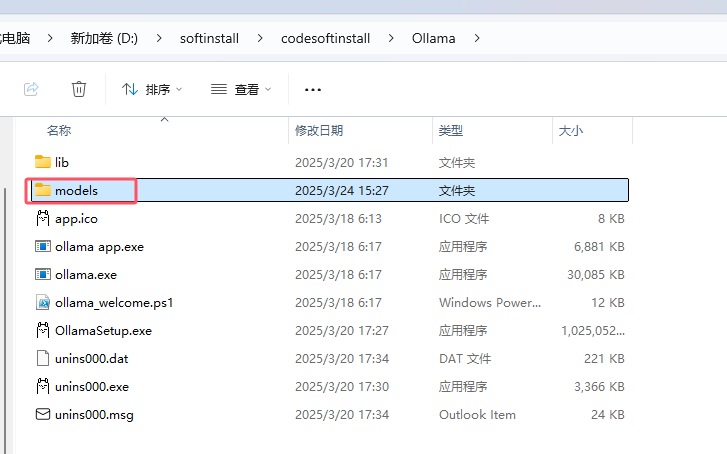Select the unins000.msg envelope icon
The image size is (727, 454).
coord(43,414)
